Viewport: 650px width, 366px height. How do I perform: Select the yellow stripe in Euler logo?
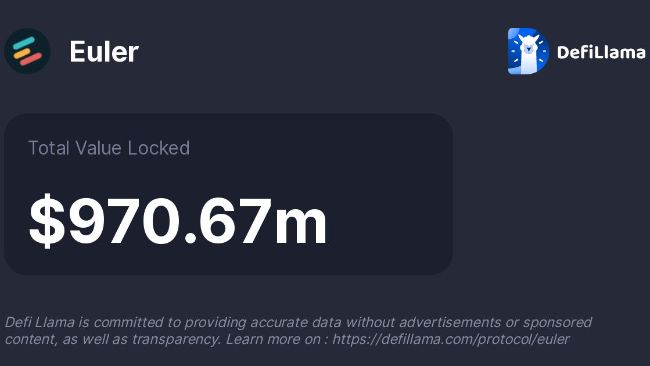pos(22,54)
